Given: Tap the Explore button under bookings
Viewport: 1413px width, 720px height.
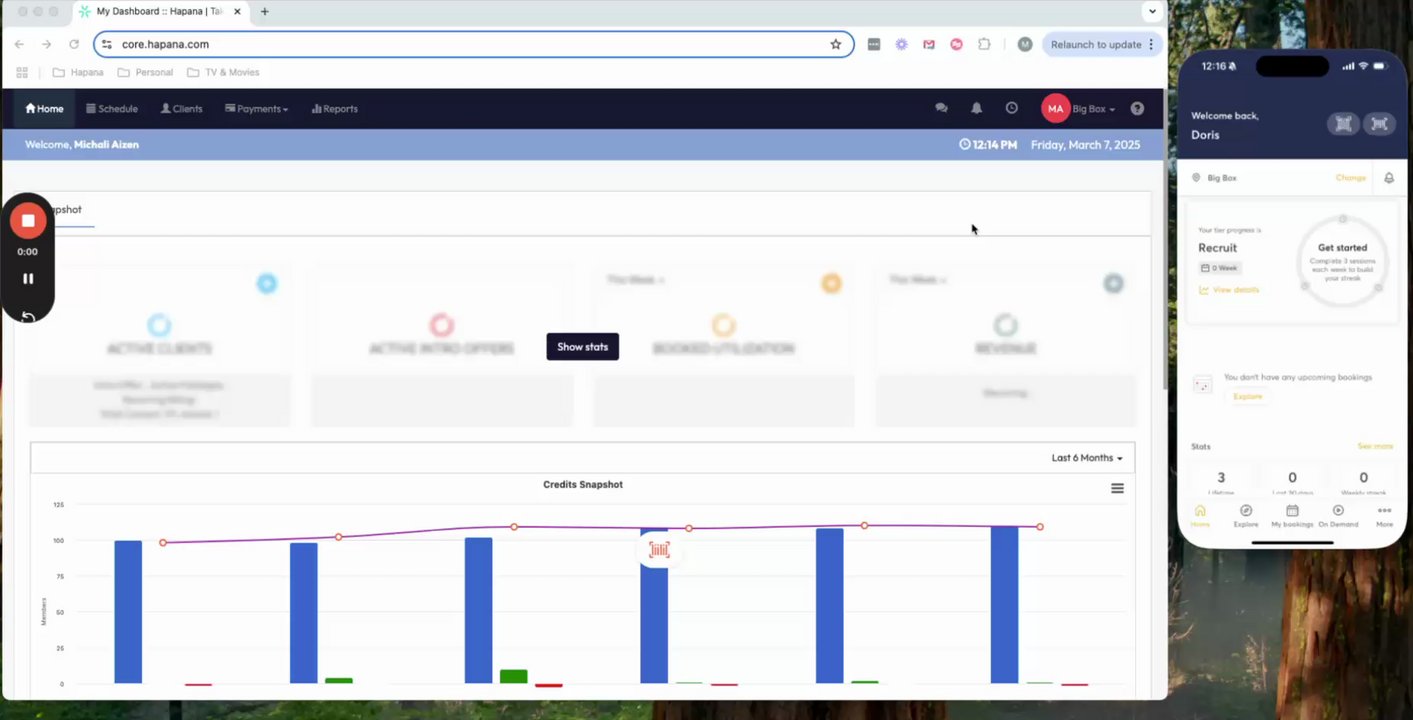Looking at the screenshot, I should pyautogui.click(x=1247, y=397).
